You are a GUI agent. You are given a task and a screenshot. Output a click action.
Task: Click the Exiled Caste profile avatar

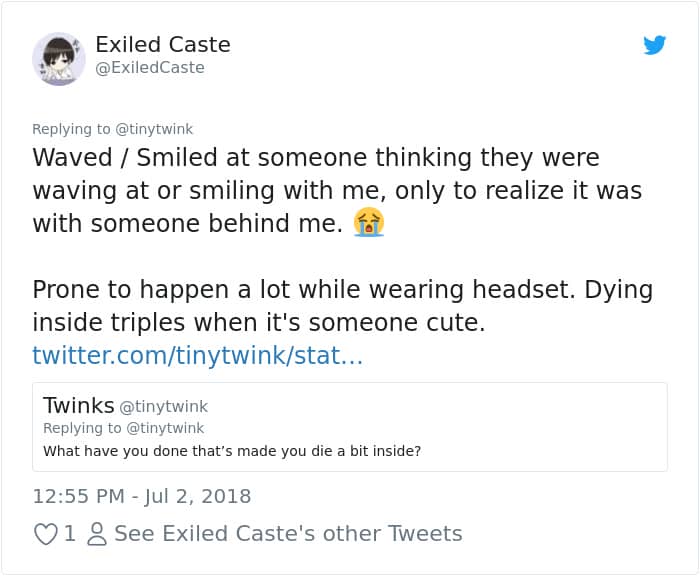tap(59, 58)
